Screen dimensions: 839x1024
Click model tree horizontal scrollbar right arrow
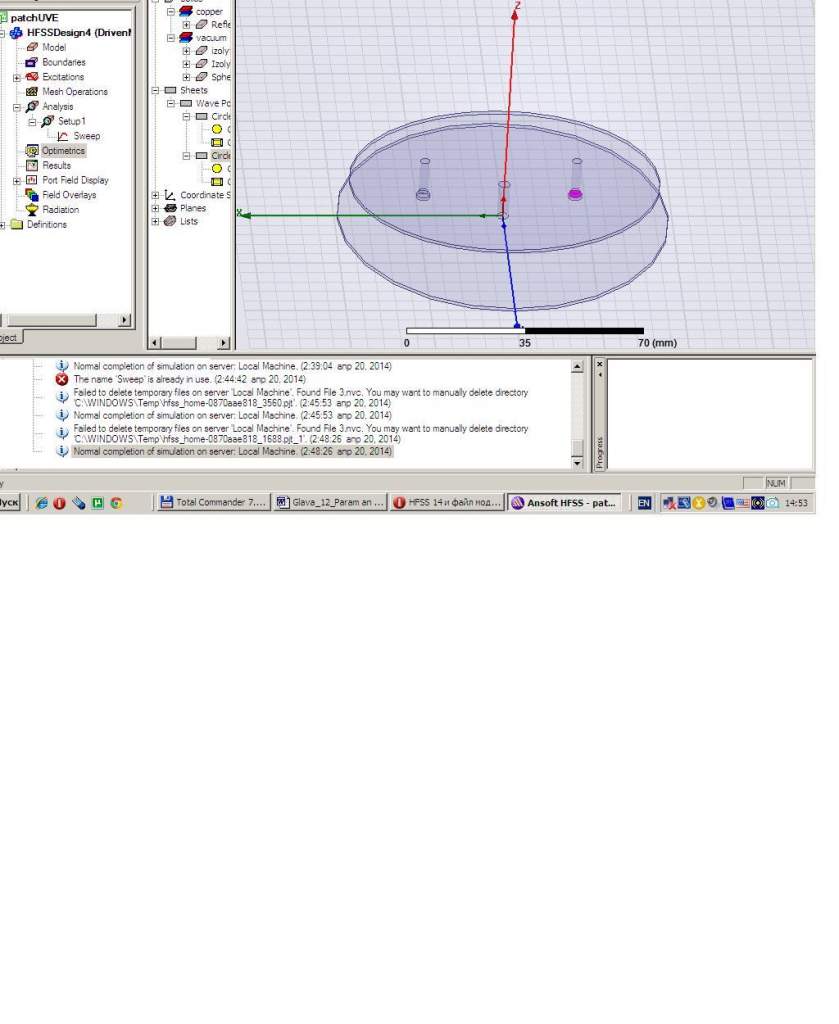click(223, 342)
